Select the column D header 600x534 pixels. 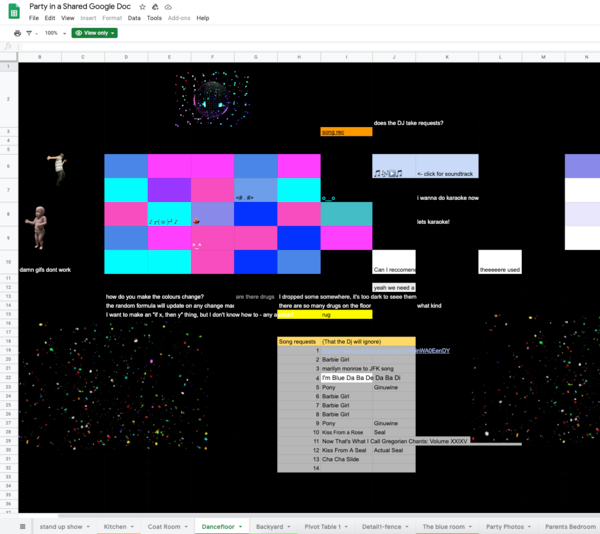(126, 57)
